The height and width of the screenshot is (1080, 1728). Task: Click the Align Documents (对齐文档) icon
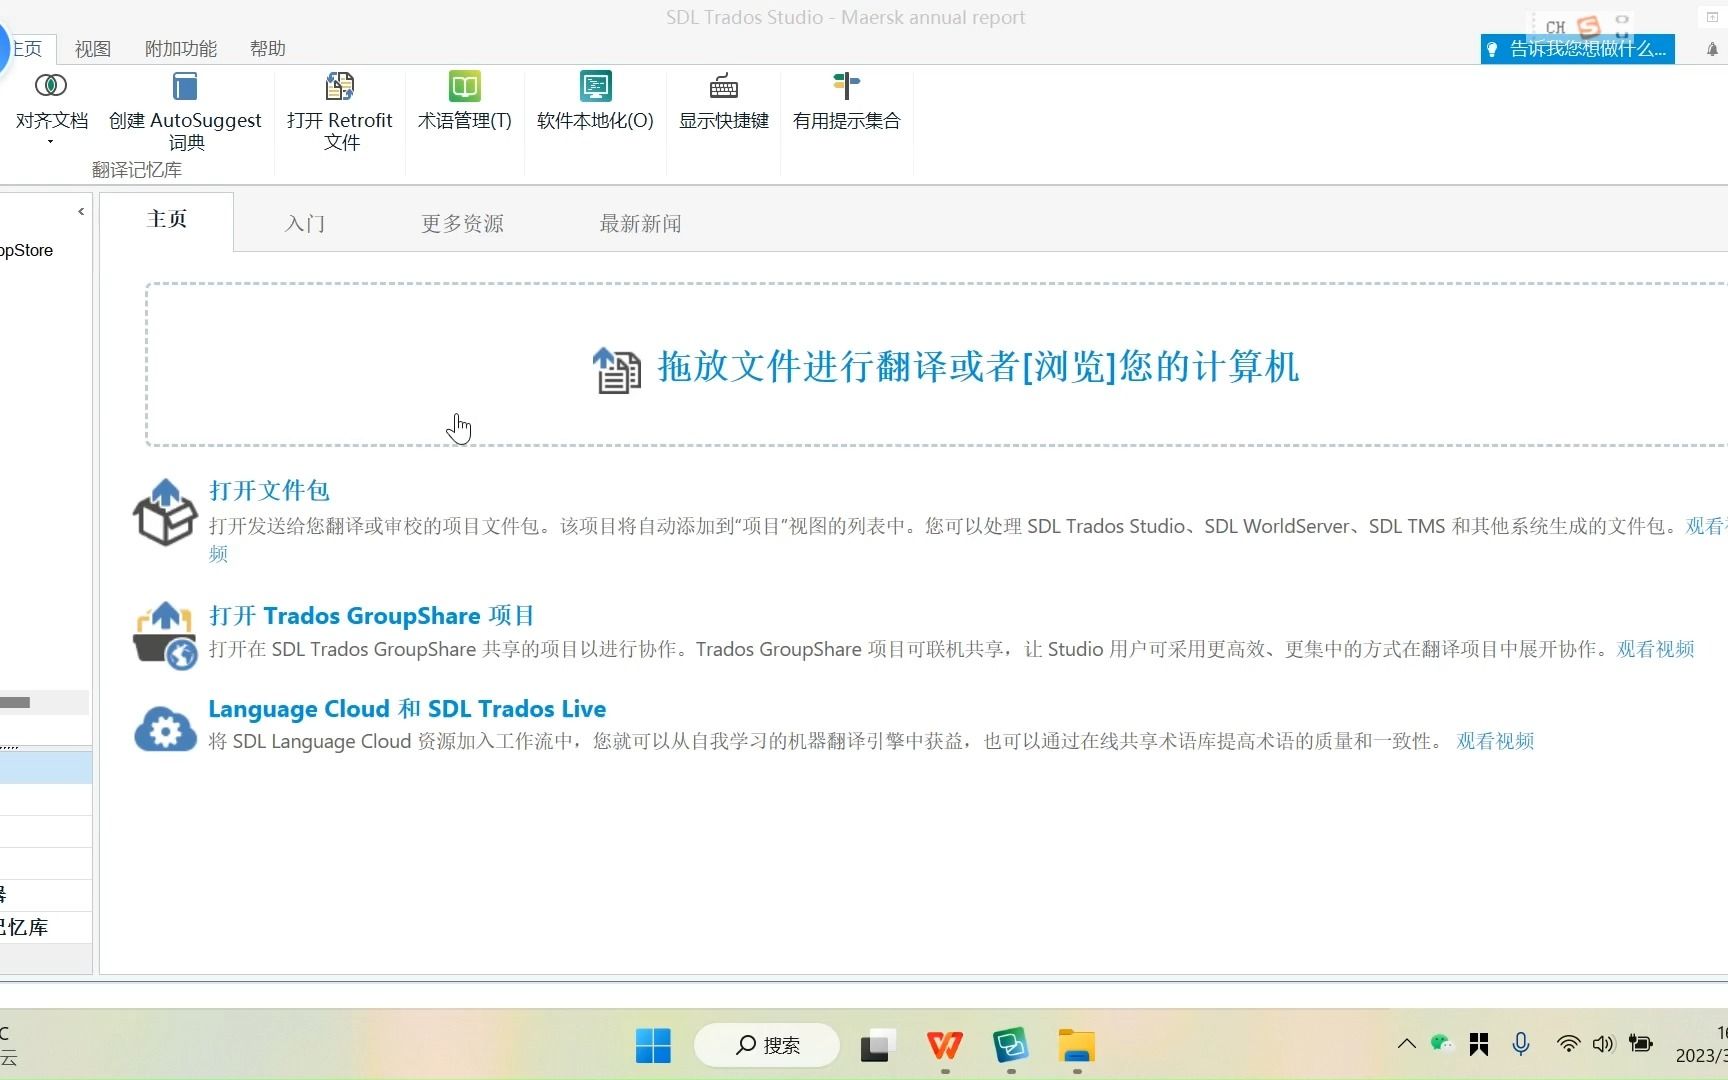pyautogui.click(x=51, y=86)
